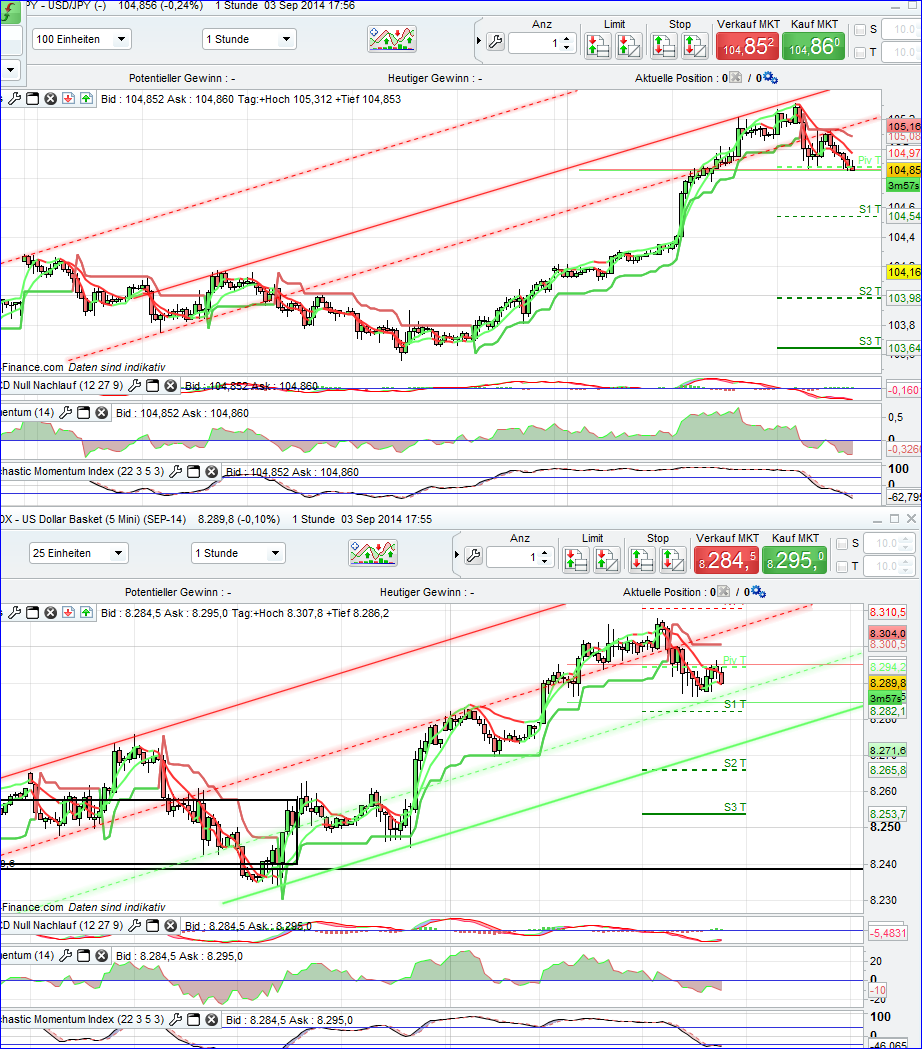Click the green upload-arrow icon on Dollar Basket chart
This screenshot has width=922, height=1049.
(86, 612)
